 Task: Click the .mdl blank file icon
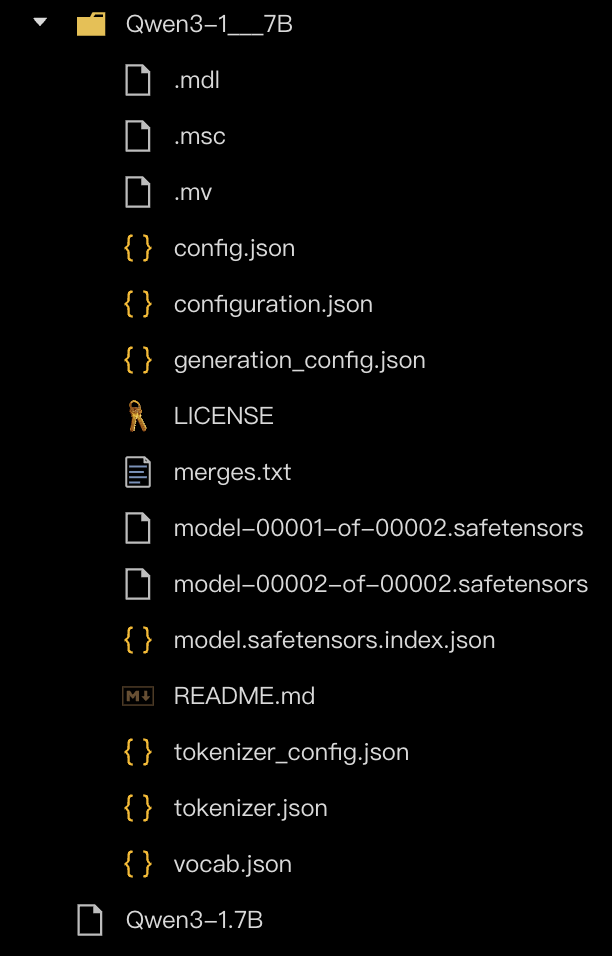point(138,80)
